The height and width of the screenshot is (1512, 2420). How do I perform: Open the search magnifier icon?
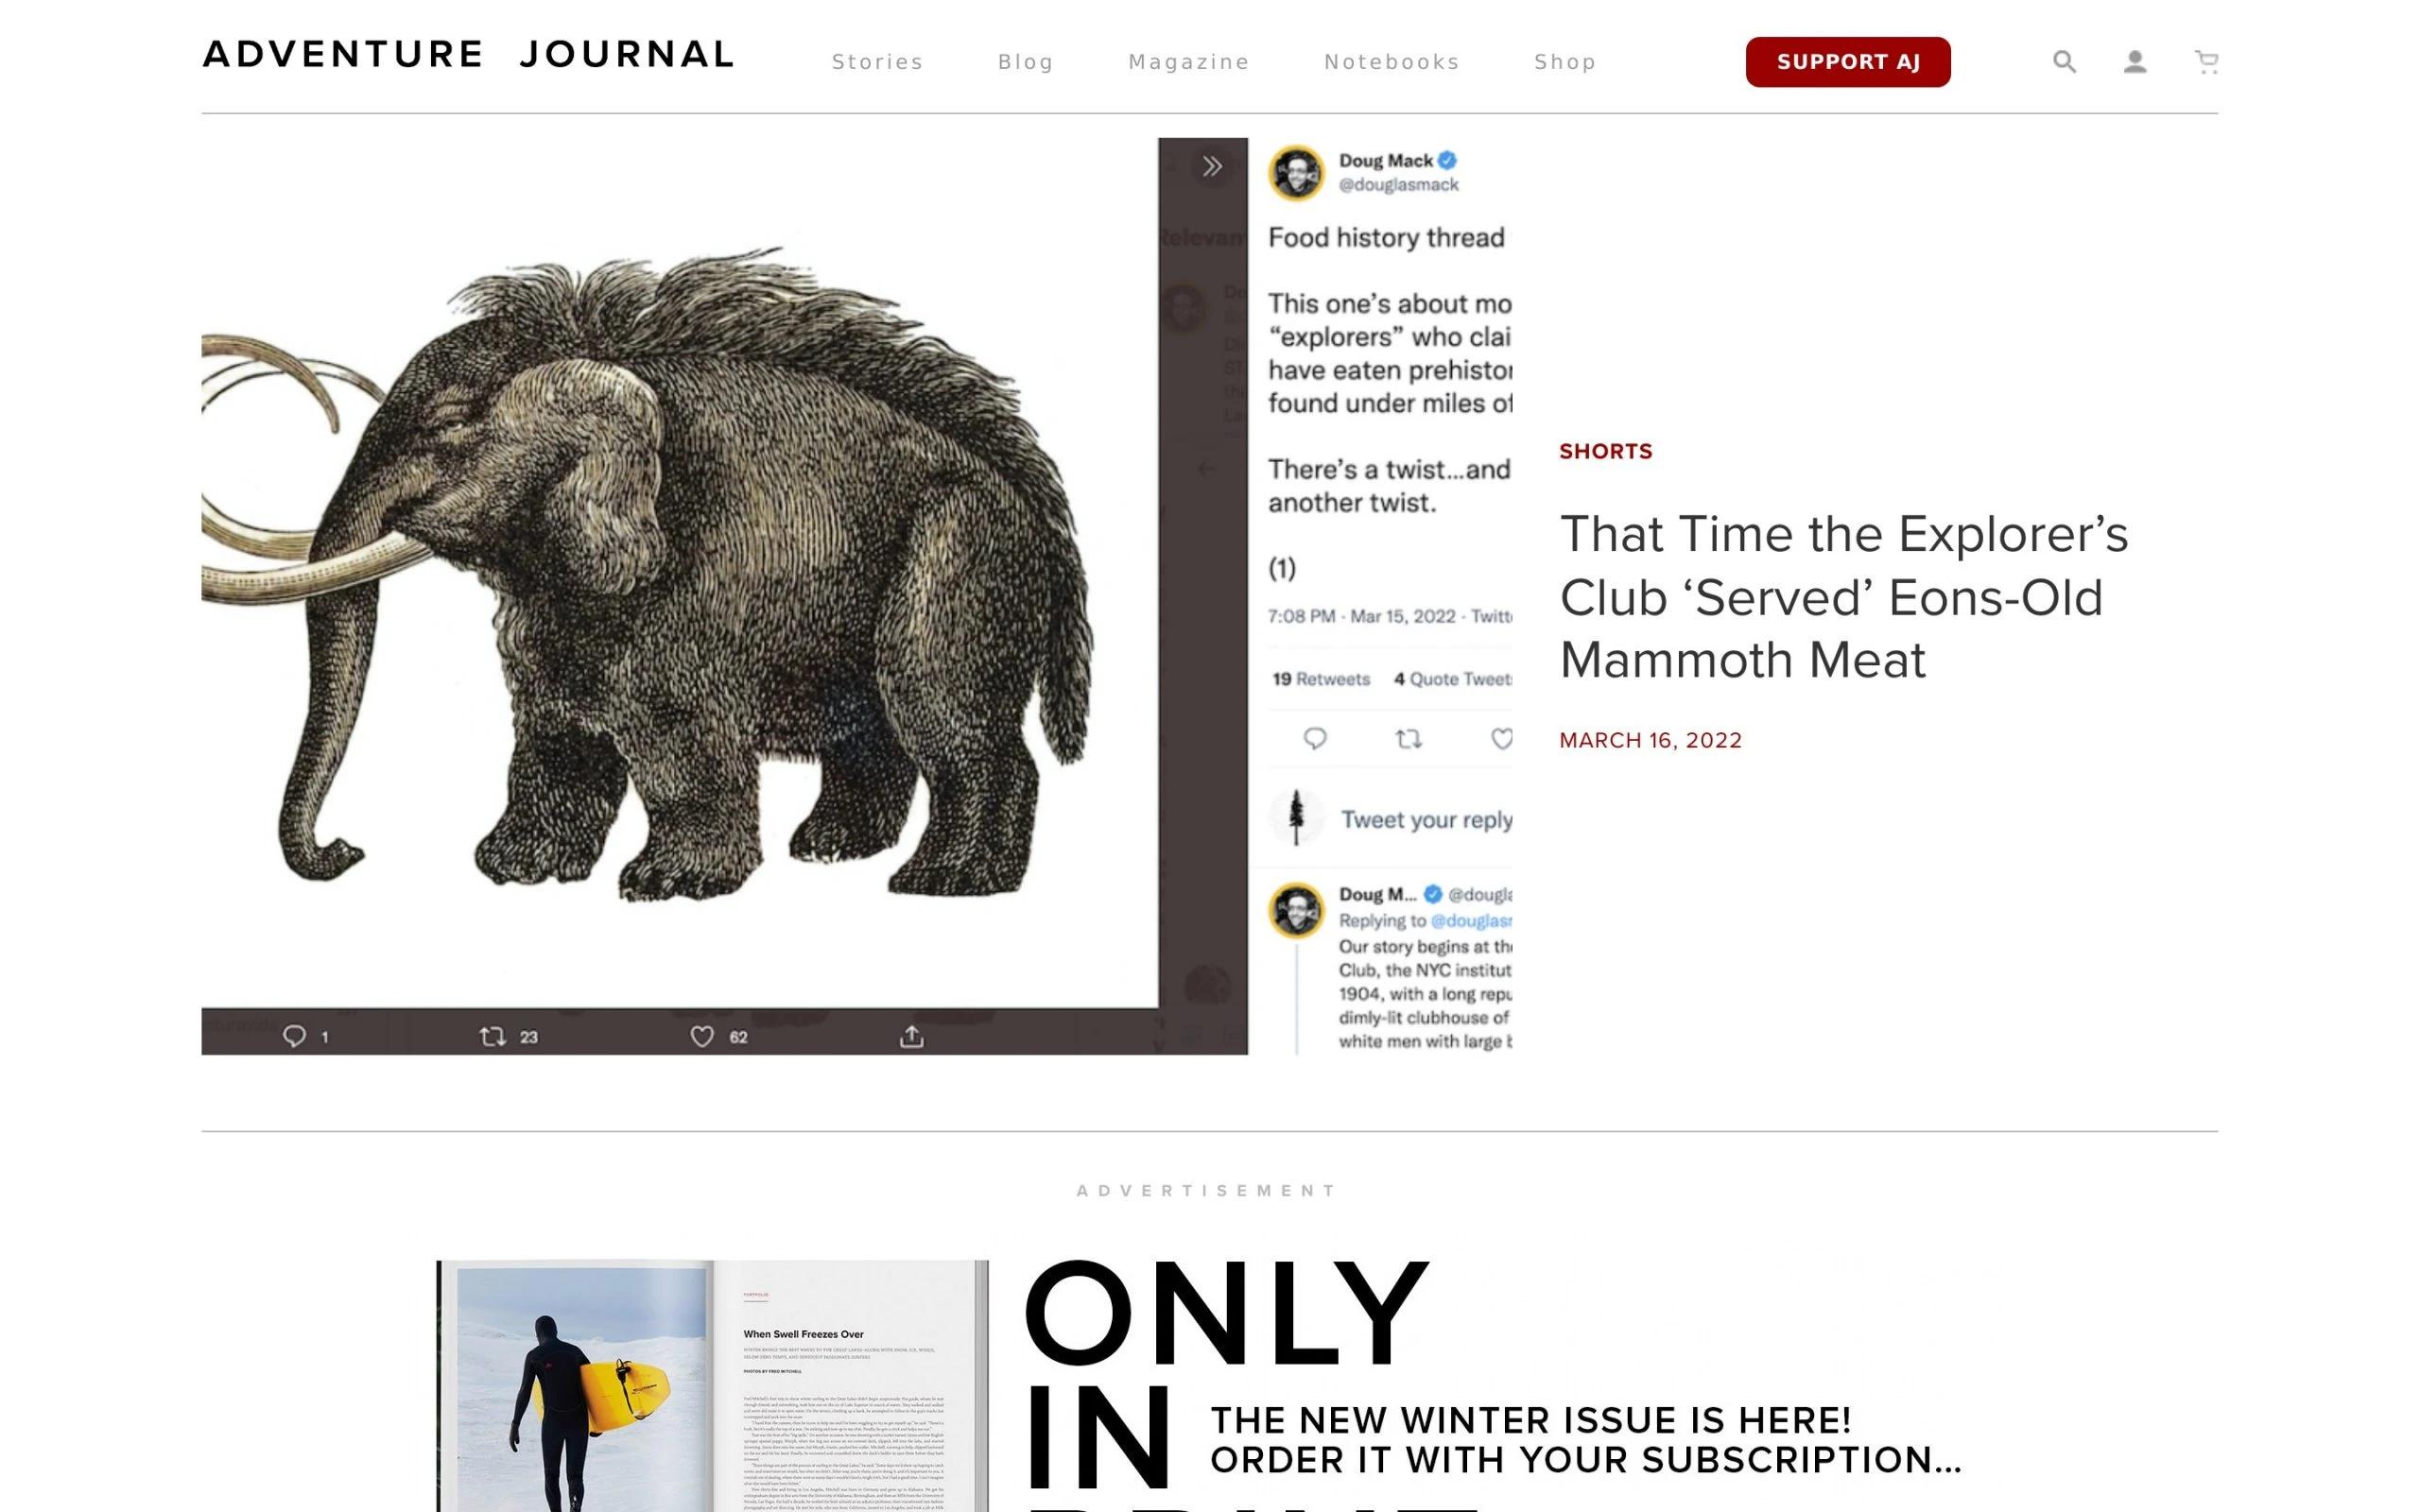click(x=2064, y=62)
